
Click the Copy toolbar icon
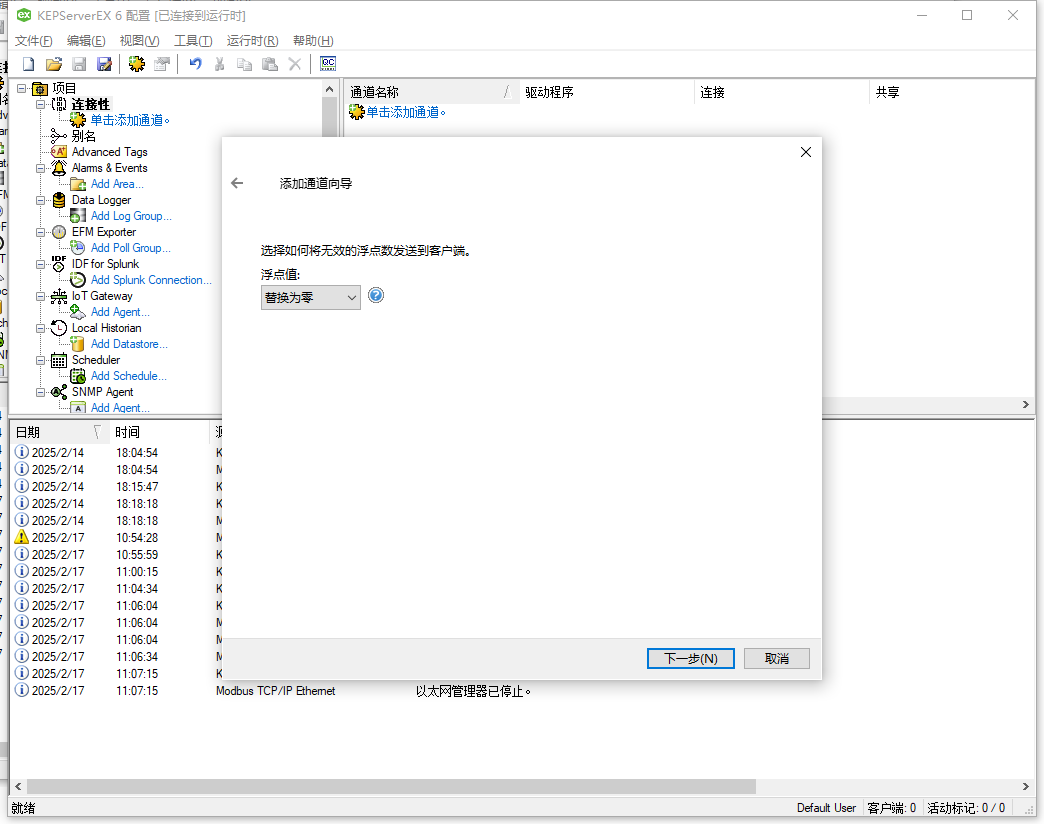244,64
